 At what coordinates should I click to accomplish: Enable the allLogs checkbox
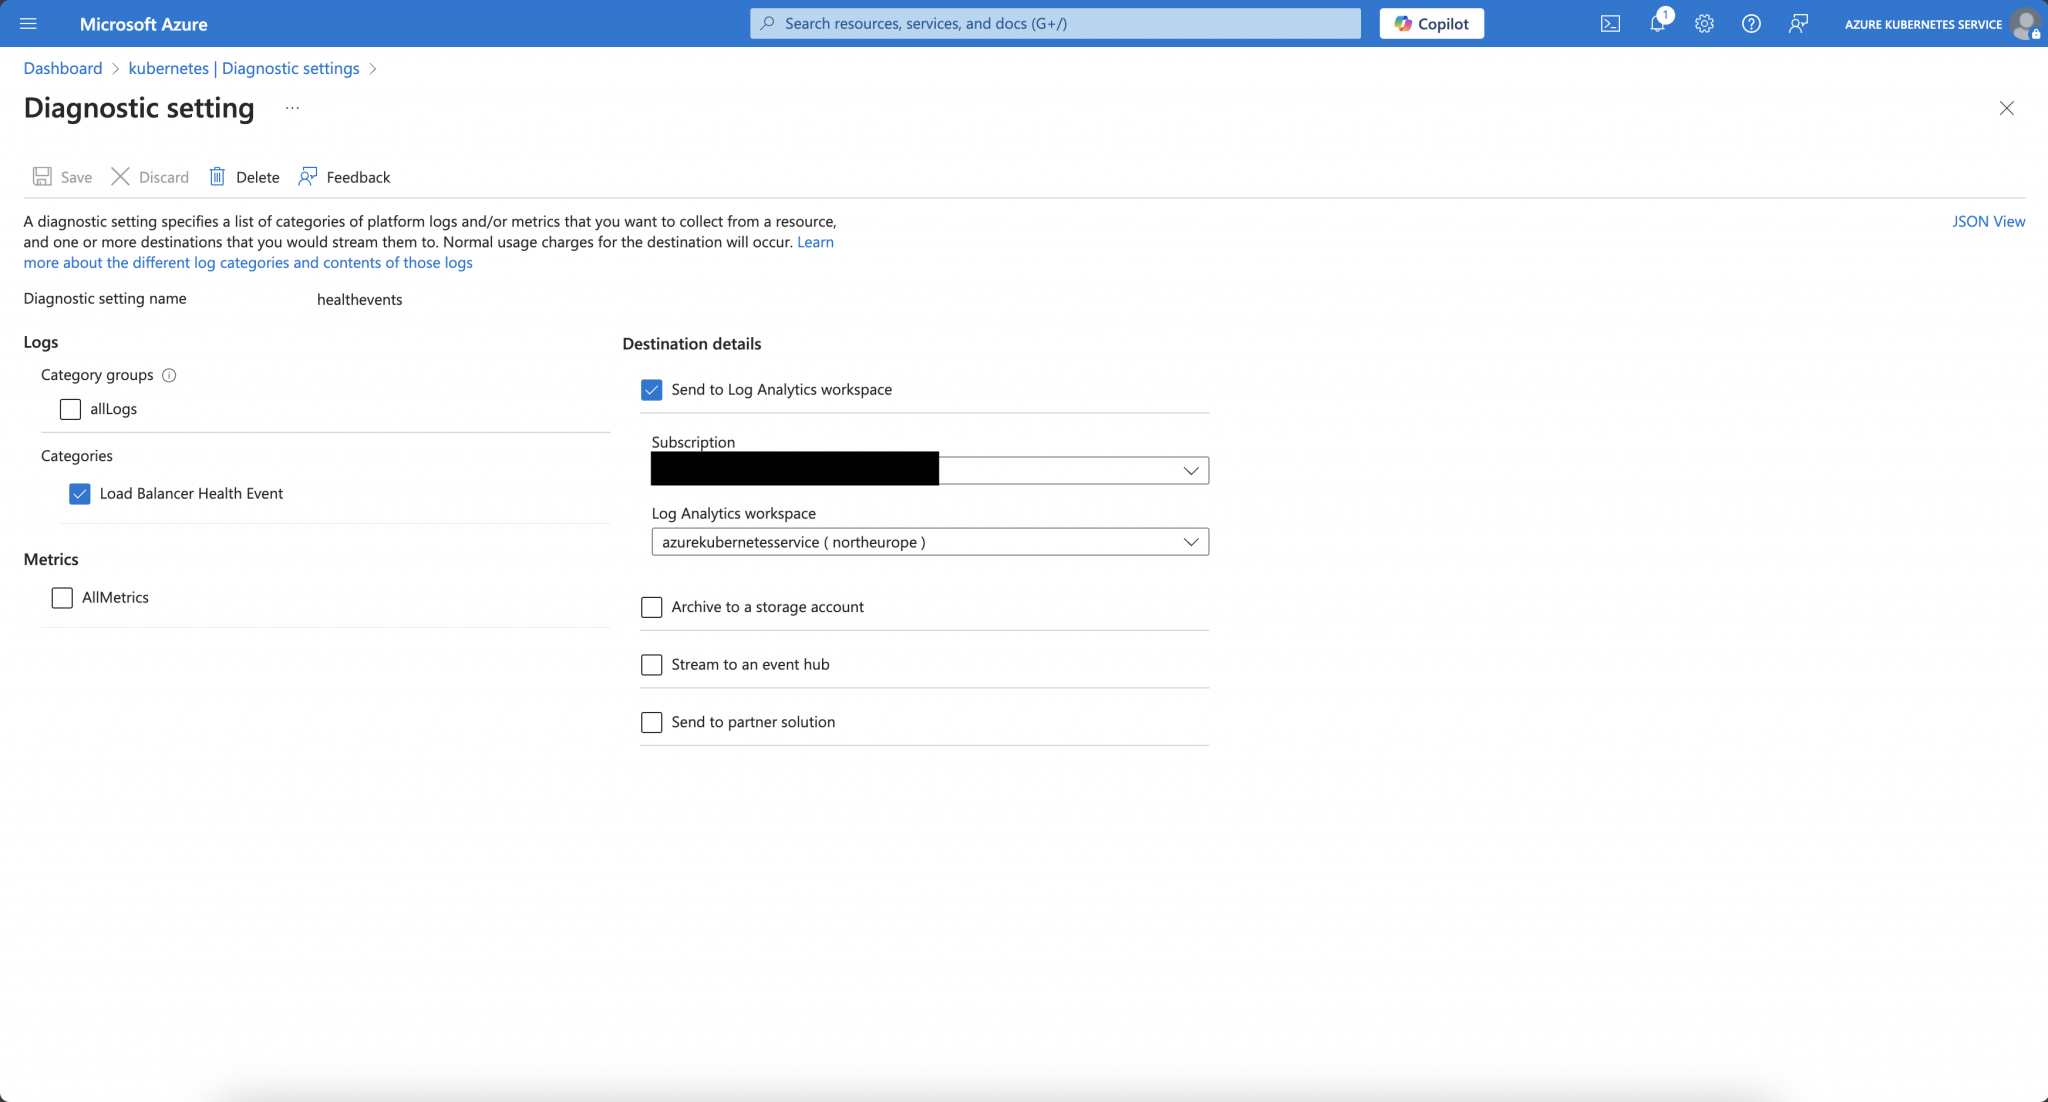coord(69,409)
